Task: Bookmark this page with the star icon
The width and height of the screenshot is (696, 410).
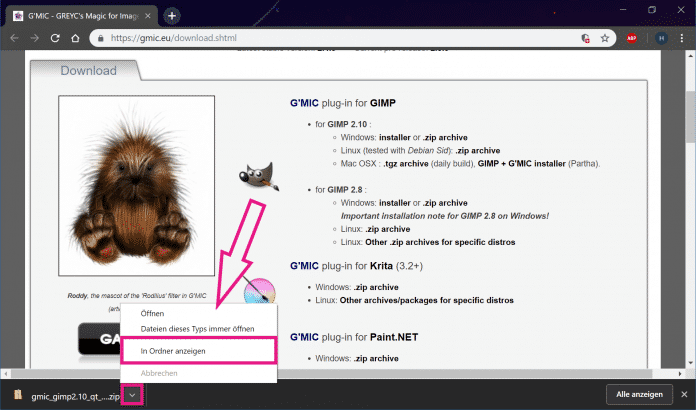Action: click(605, 38)
